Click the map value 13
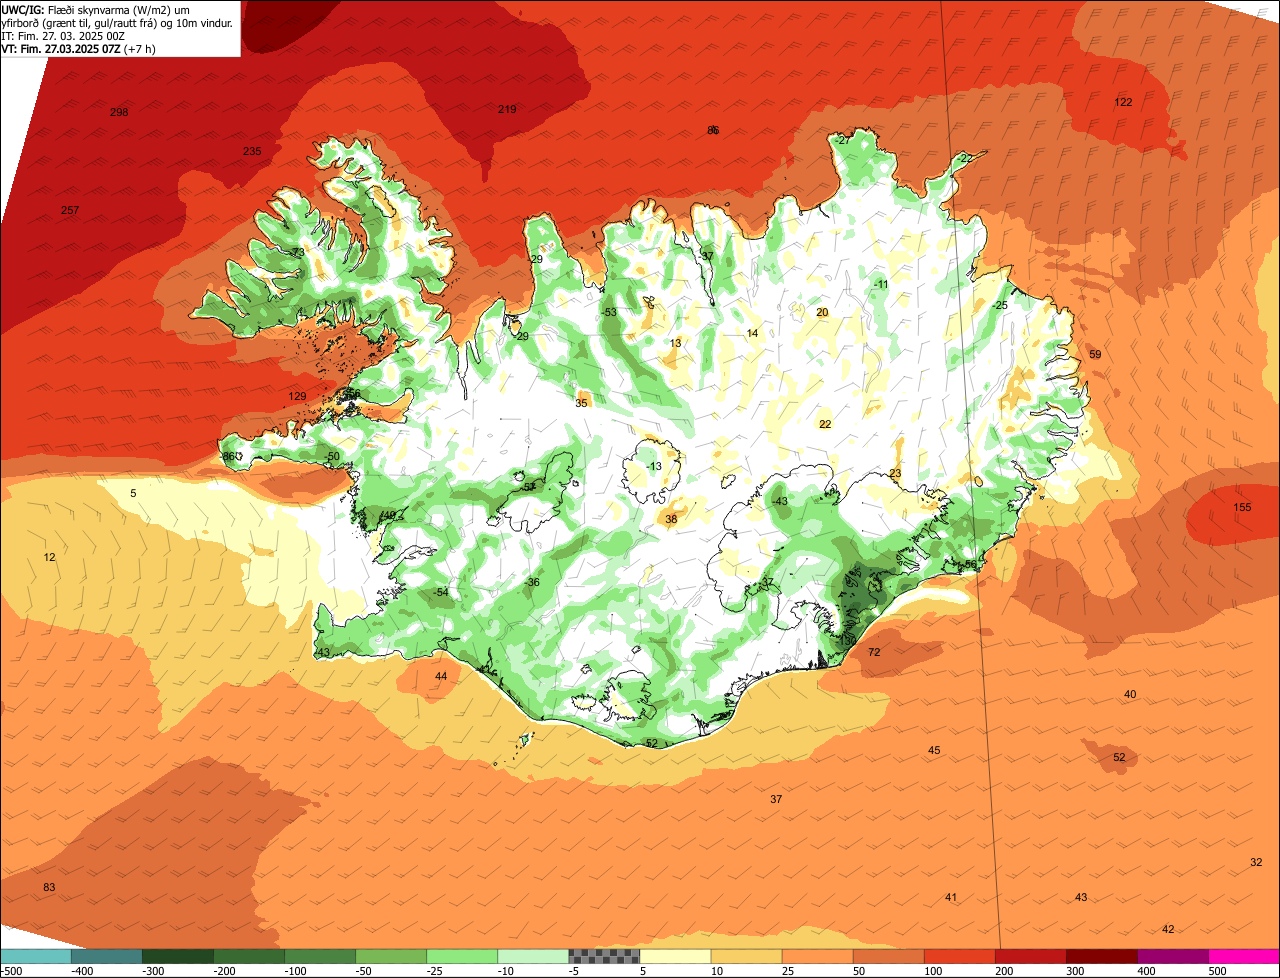This screenshot has height=978, width=1280. [x=676, y=344]
